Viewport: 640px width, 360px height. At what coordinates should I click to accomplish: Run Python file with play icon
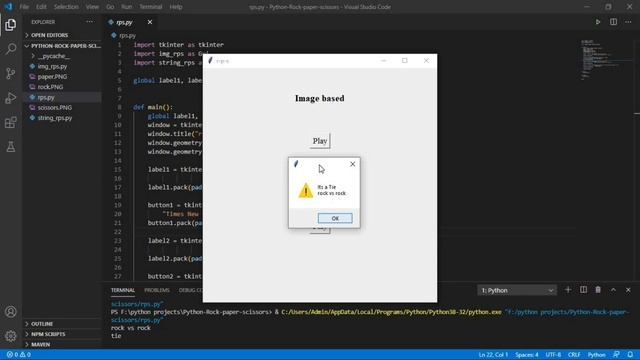[598, 22]
